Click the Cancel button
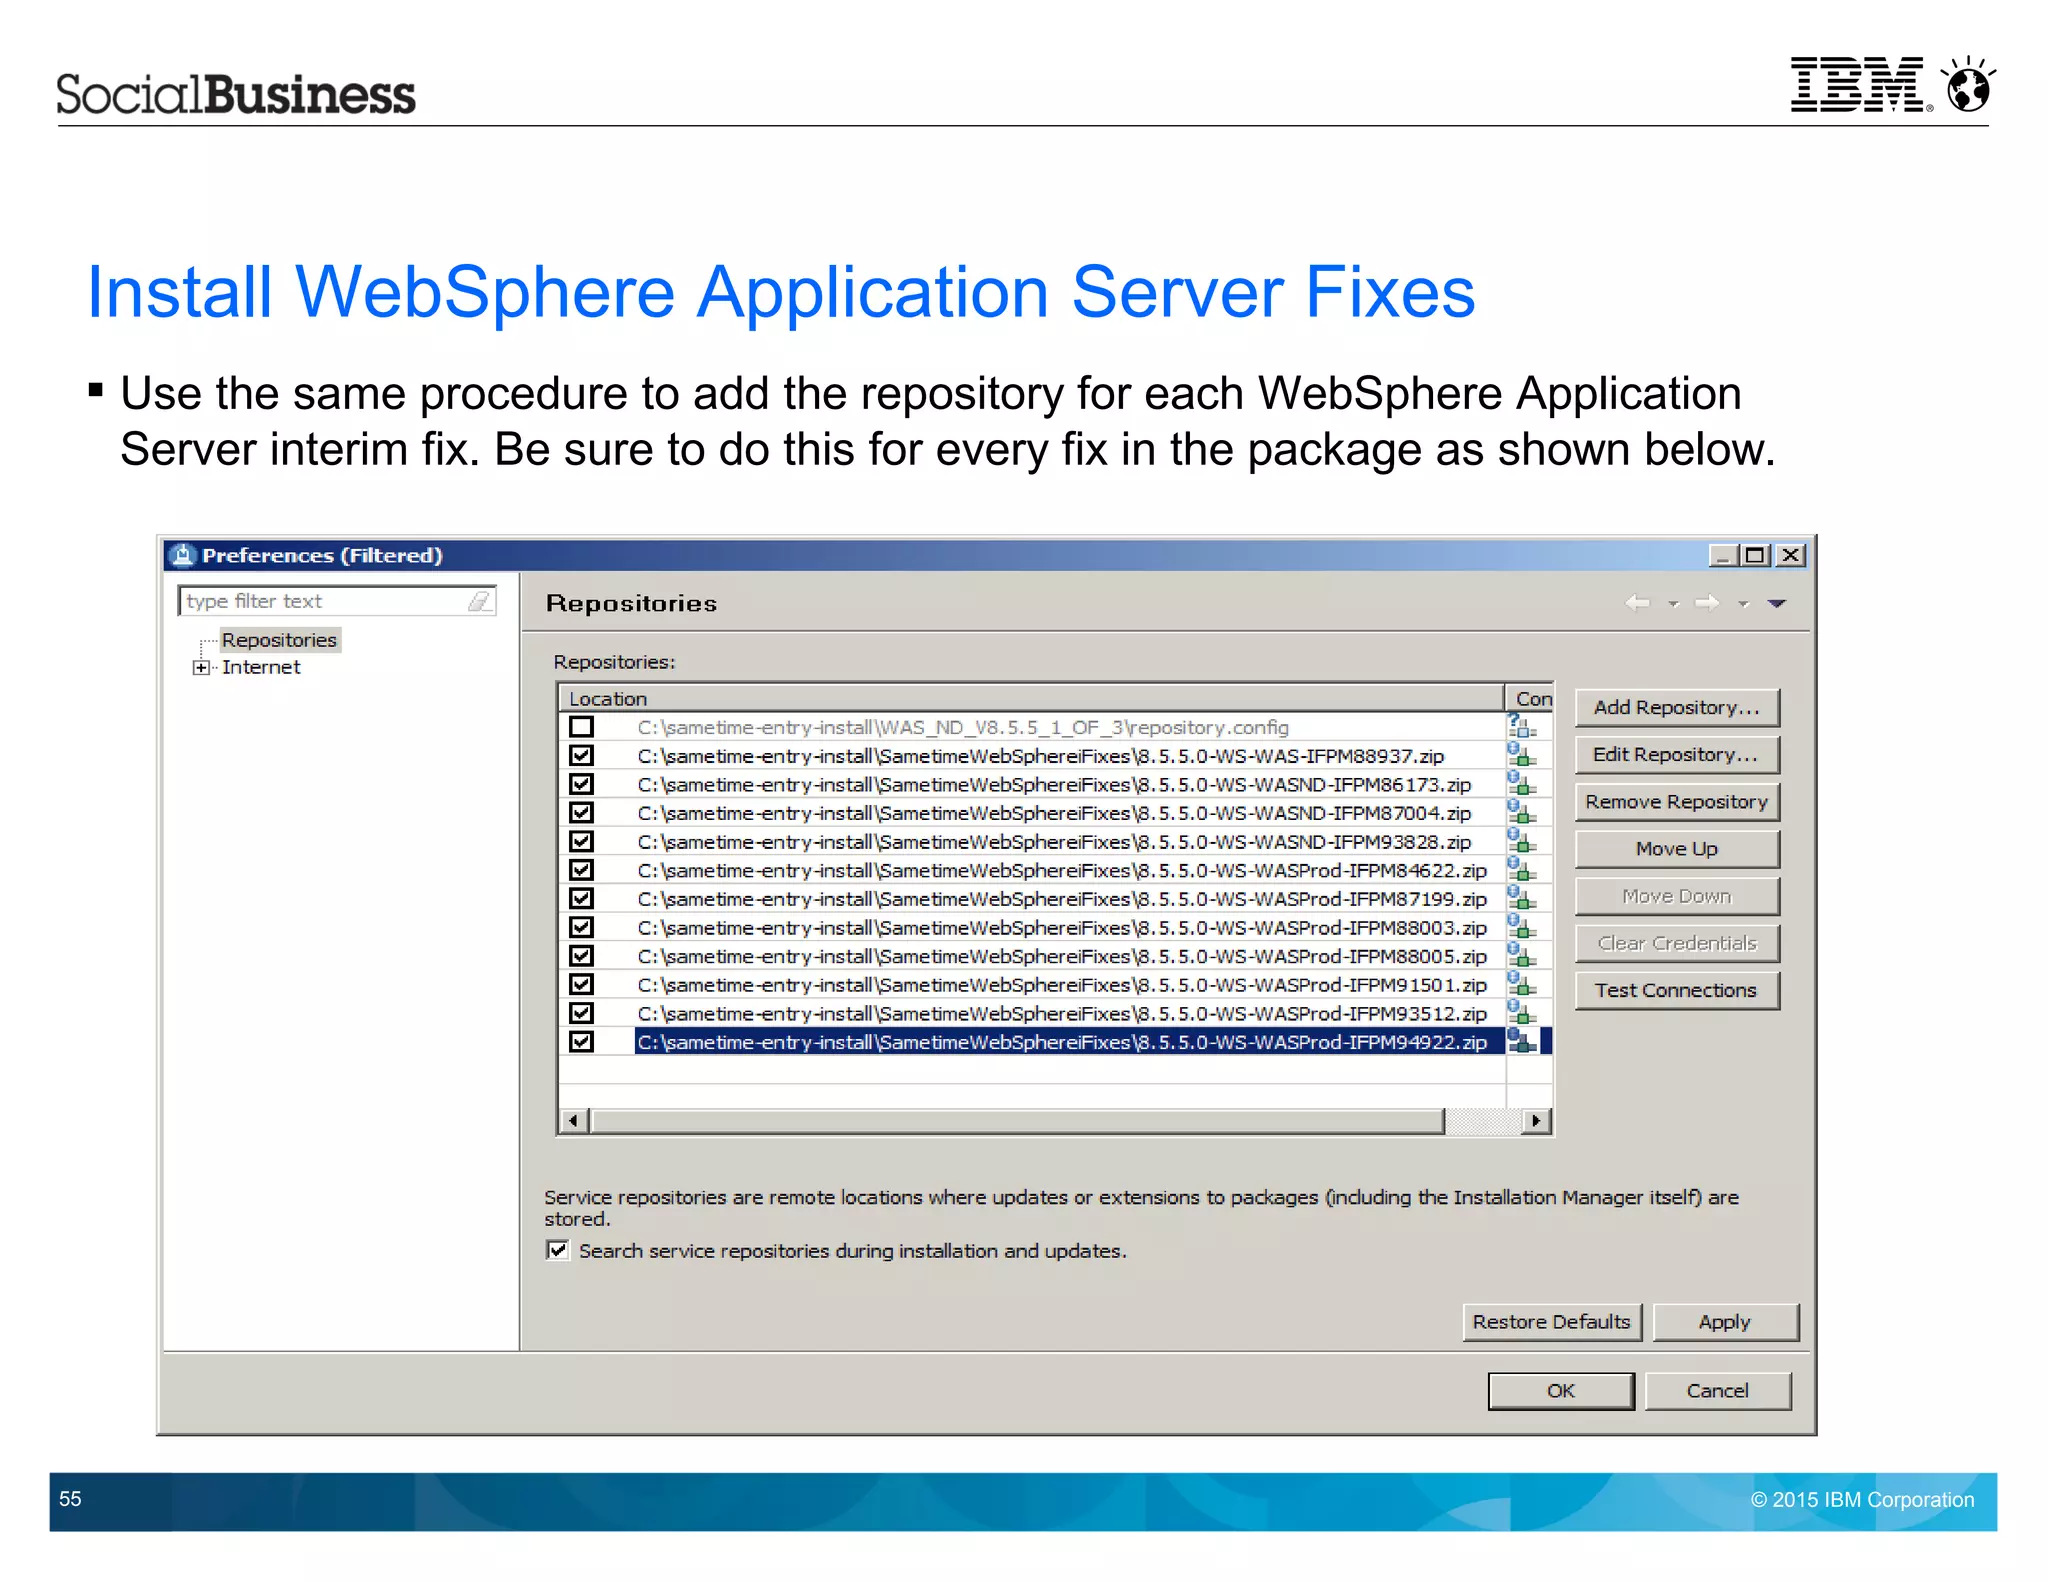 1718,1391
